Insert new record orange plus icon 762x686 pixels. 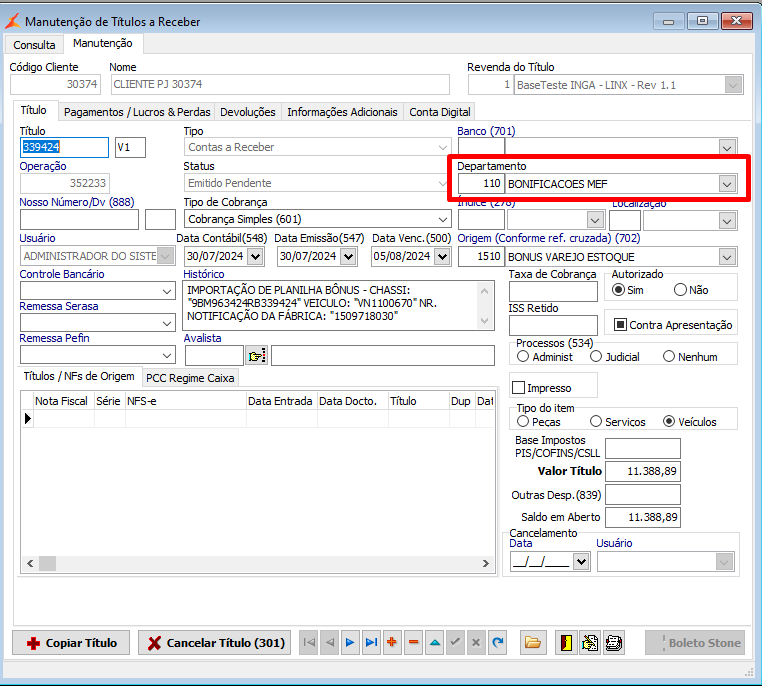coord(392,643)
